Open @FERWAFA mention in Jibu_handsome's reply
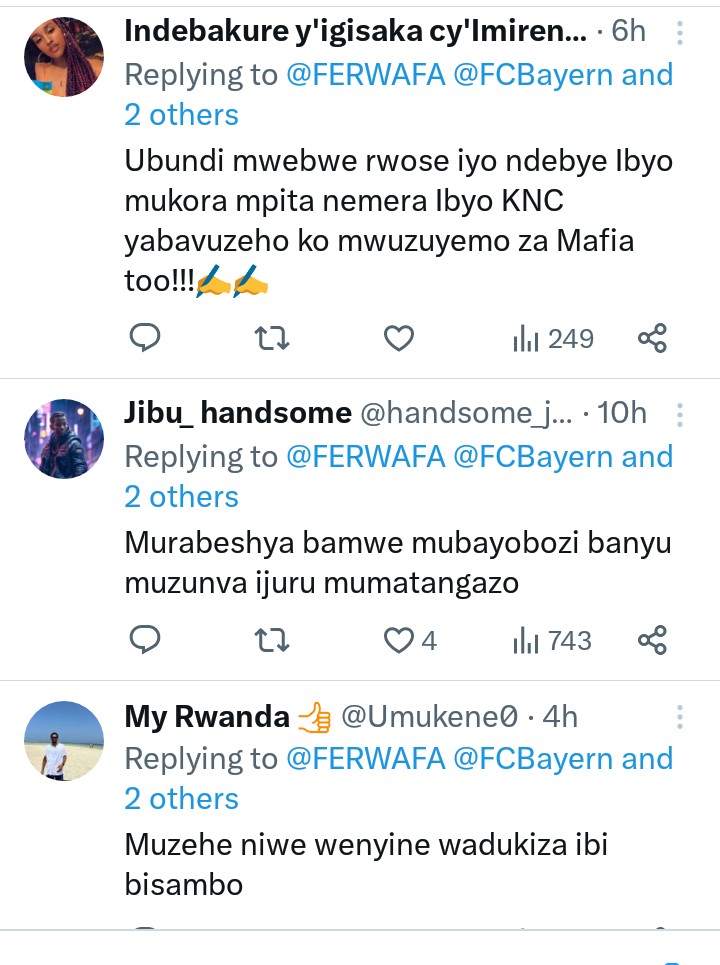Viewport: 720px width, 965px height. 365,457
